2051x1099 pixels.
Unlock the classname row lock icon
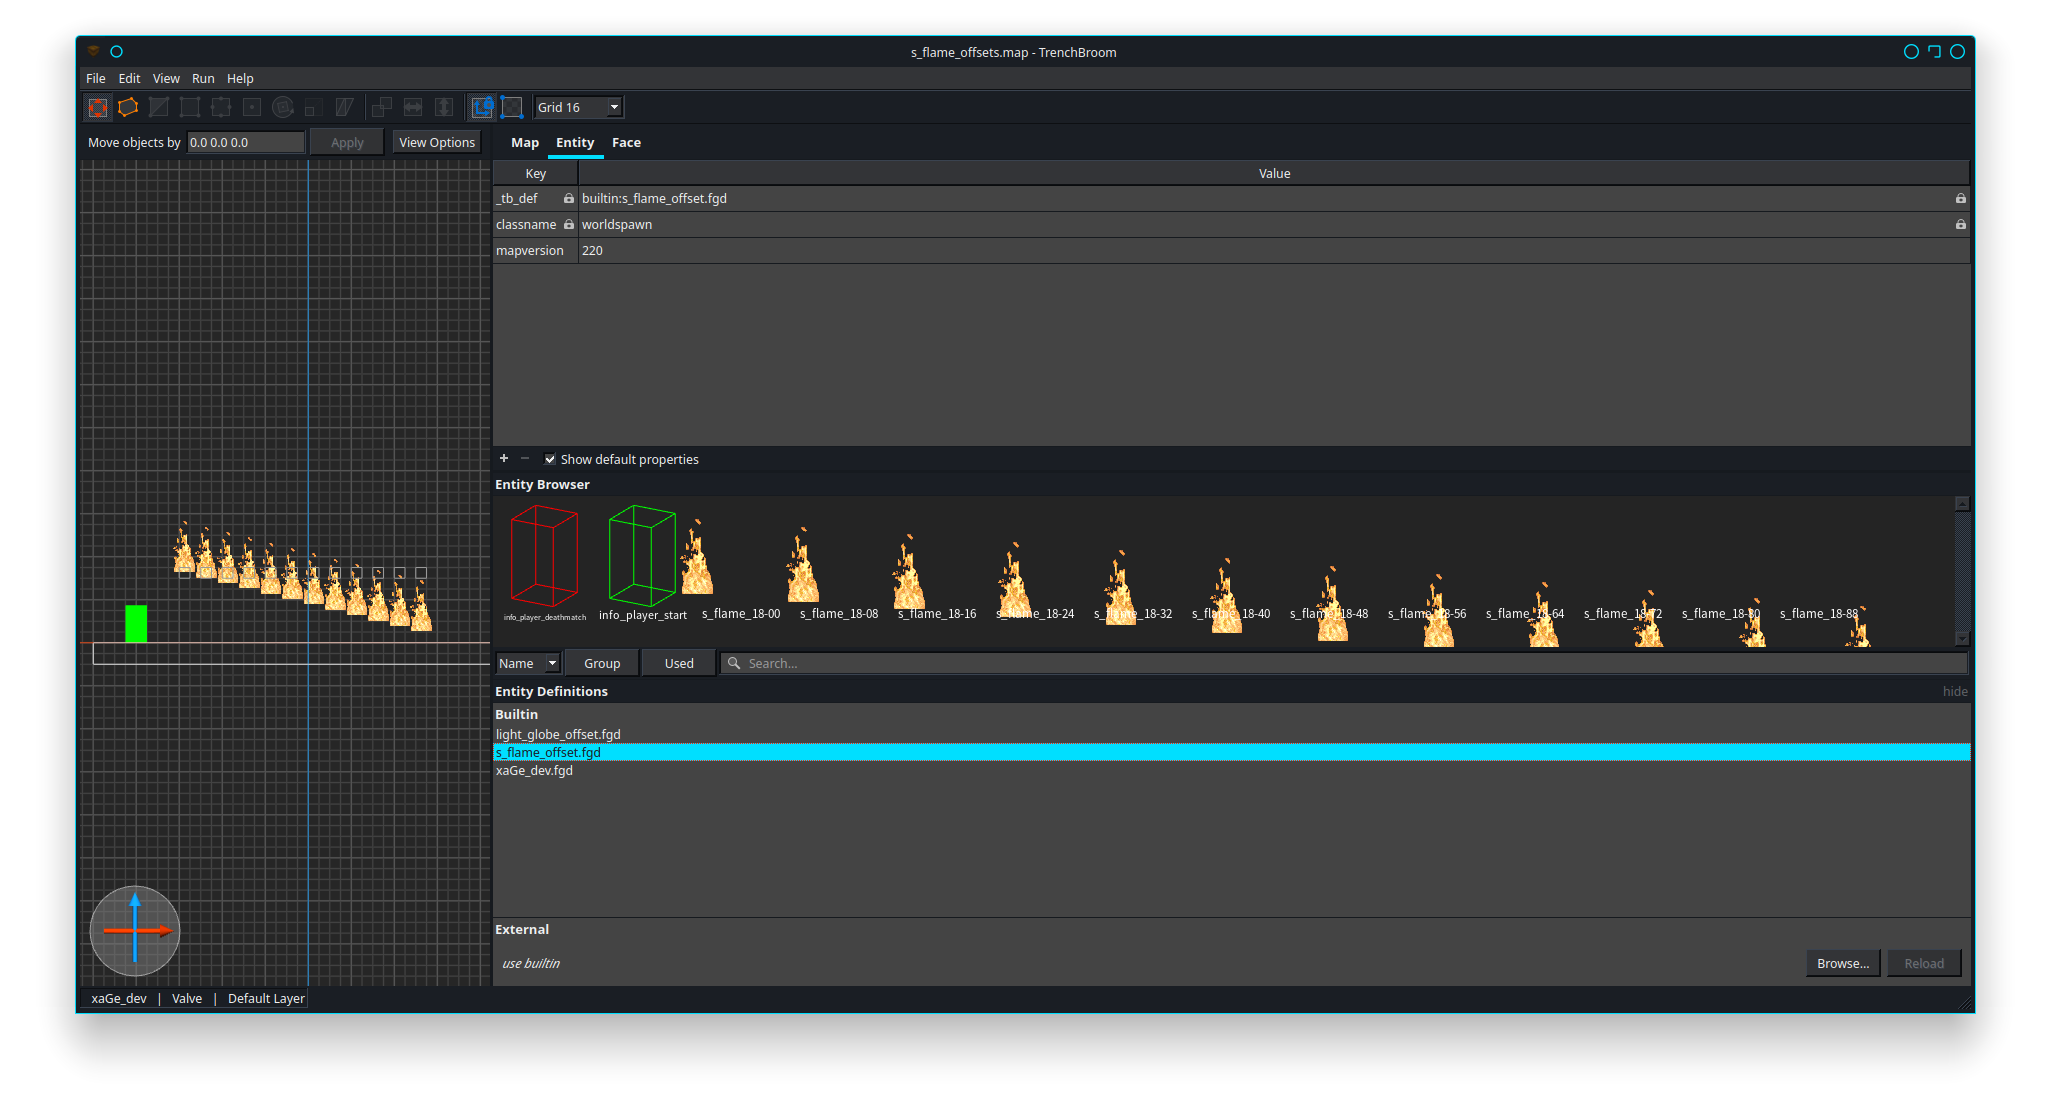pos(567,224)
